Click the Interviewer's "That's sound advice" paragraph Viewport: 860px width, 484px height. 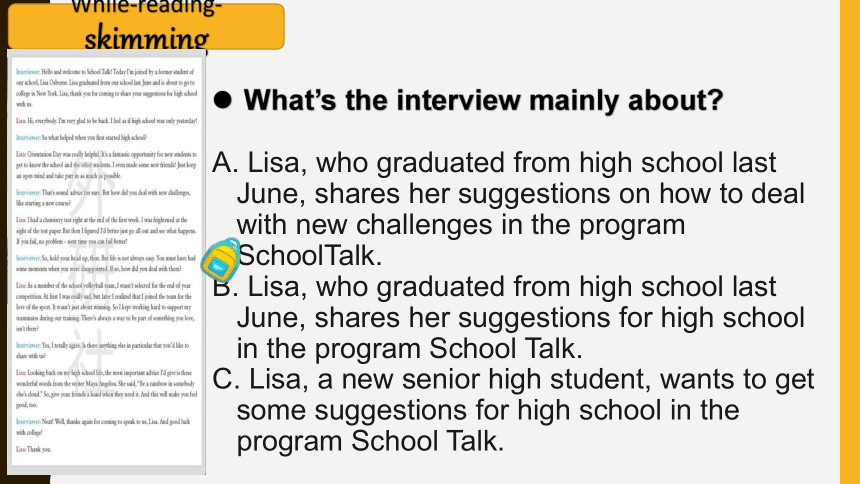pyautogui.click(x=104, y=198)
